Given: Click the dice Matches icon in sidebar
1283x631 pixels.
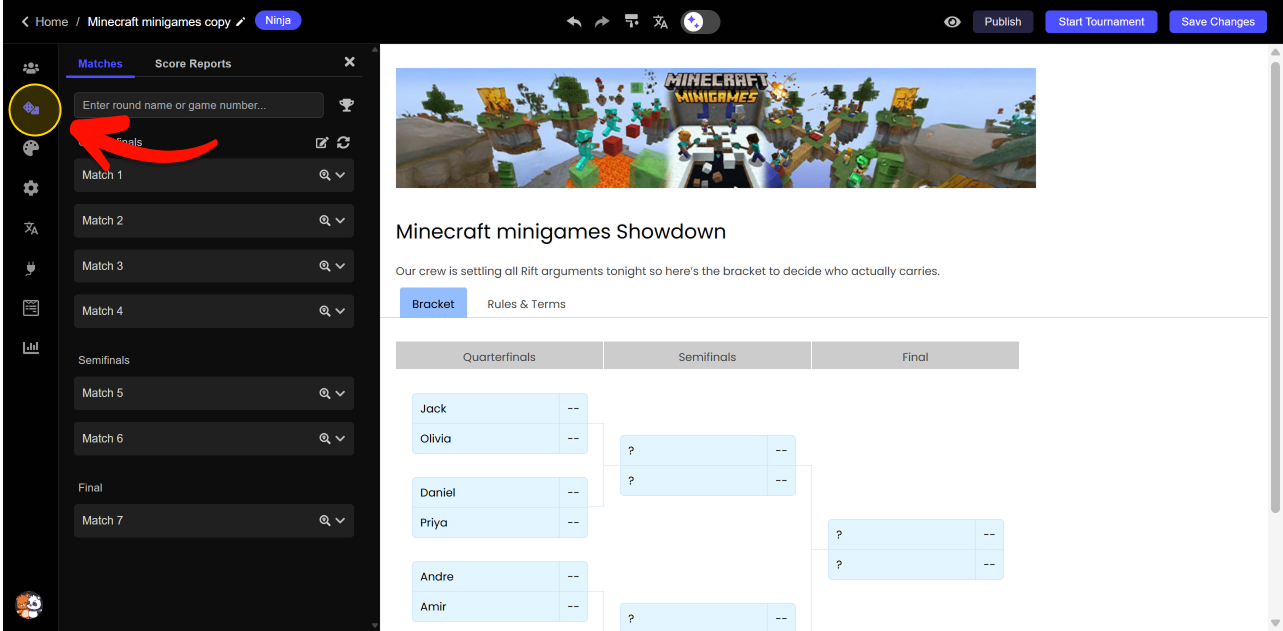Looking at the screenshot, I should (31, 108).
